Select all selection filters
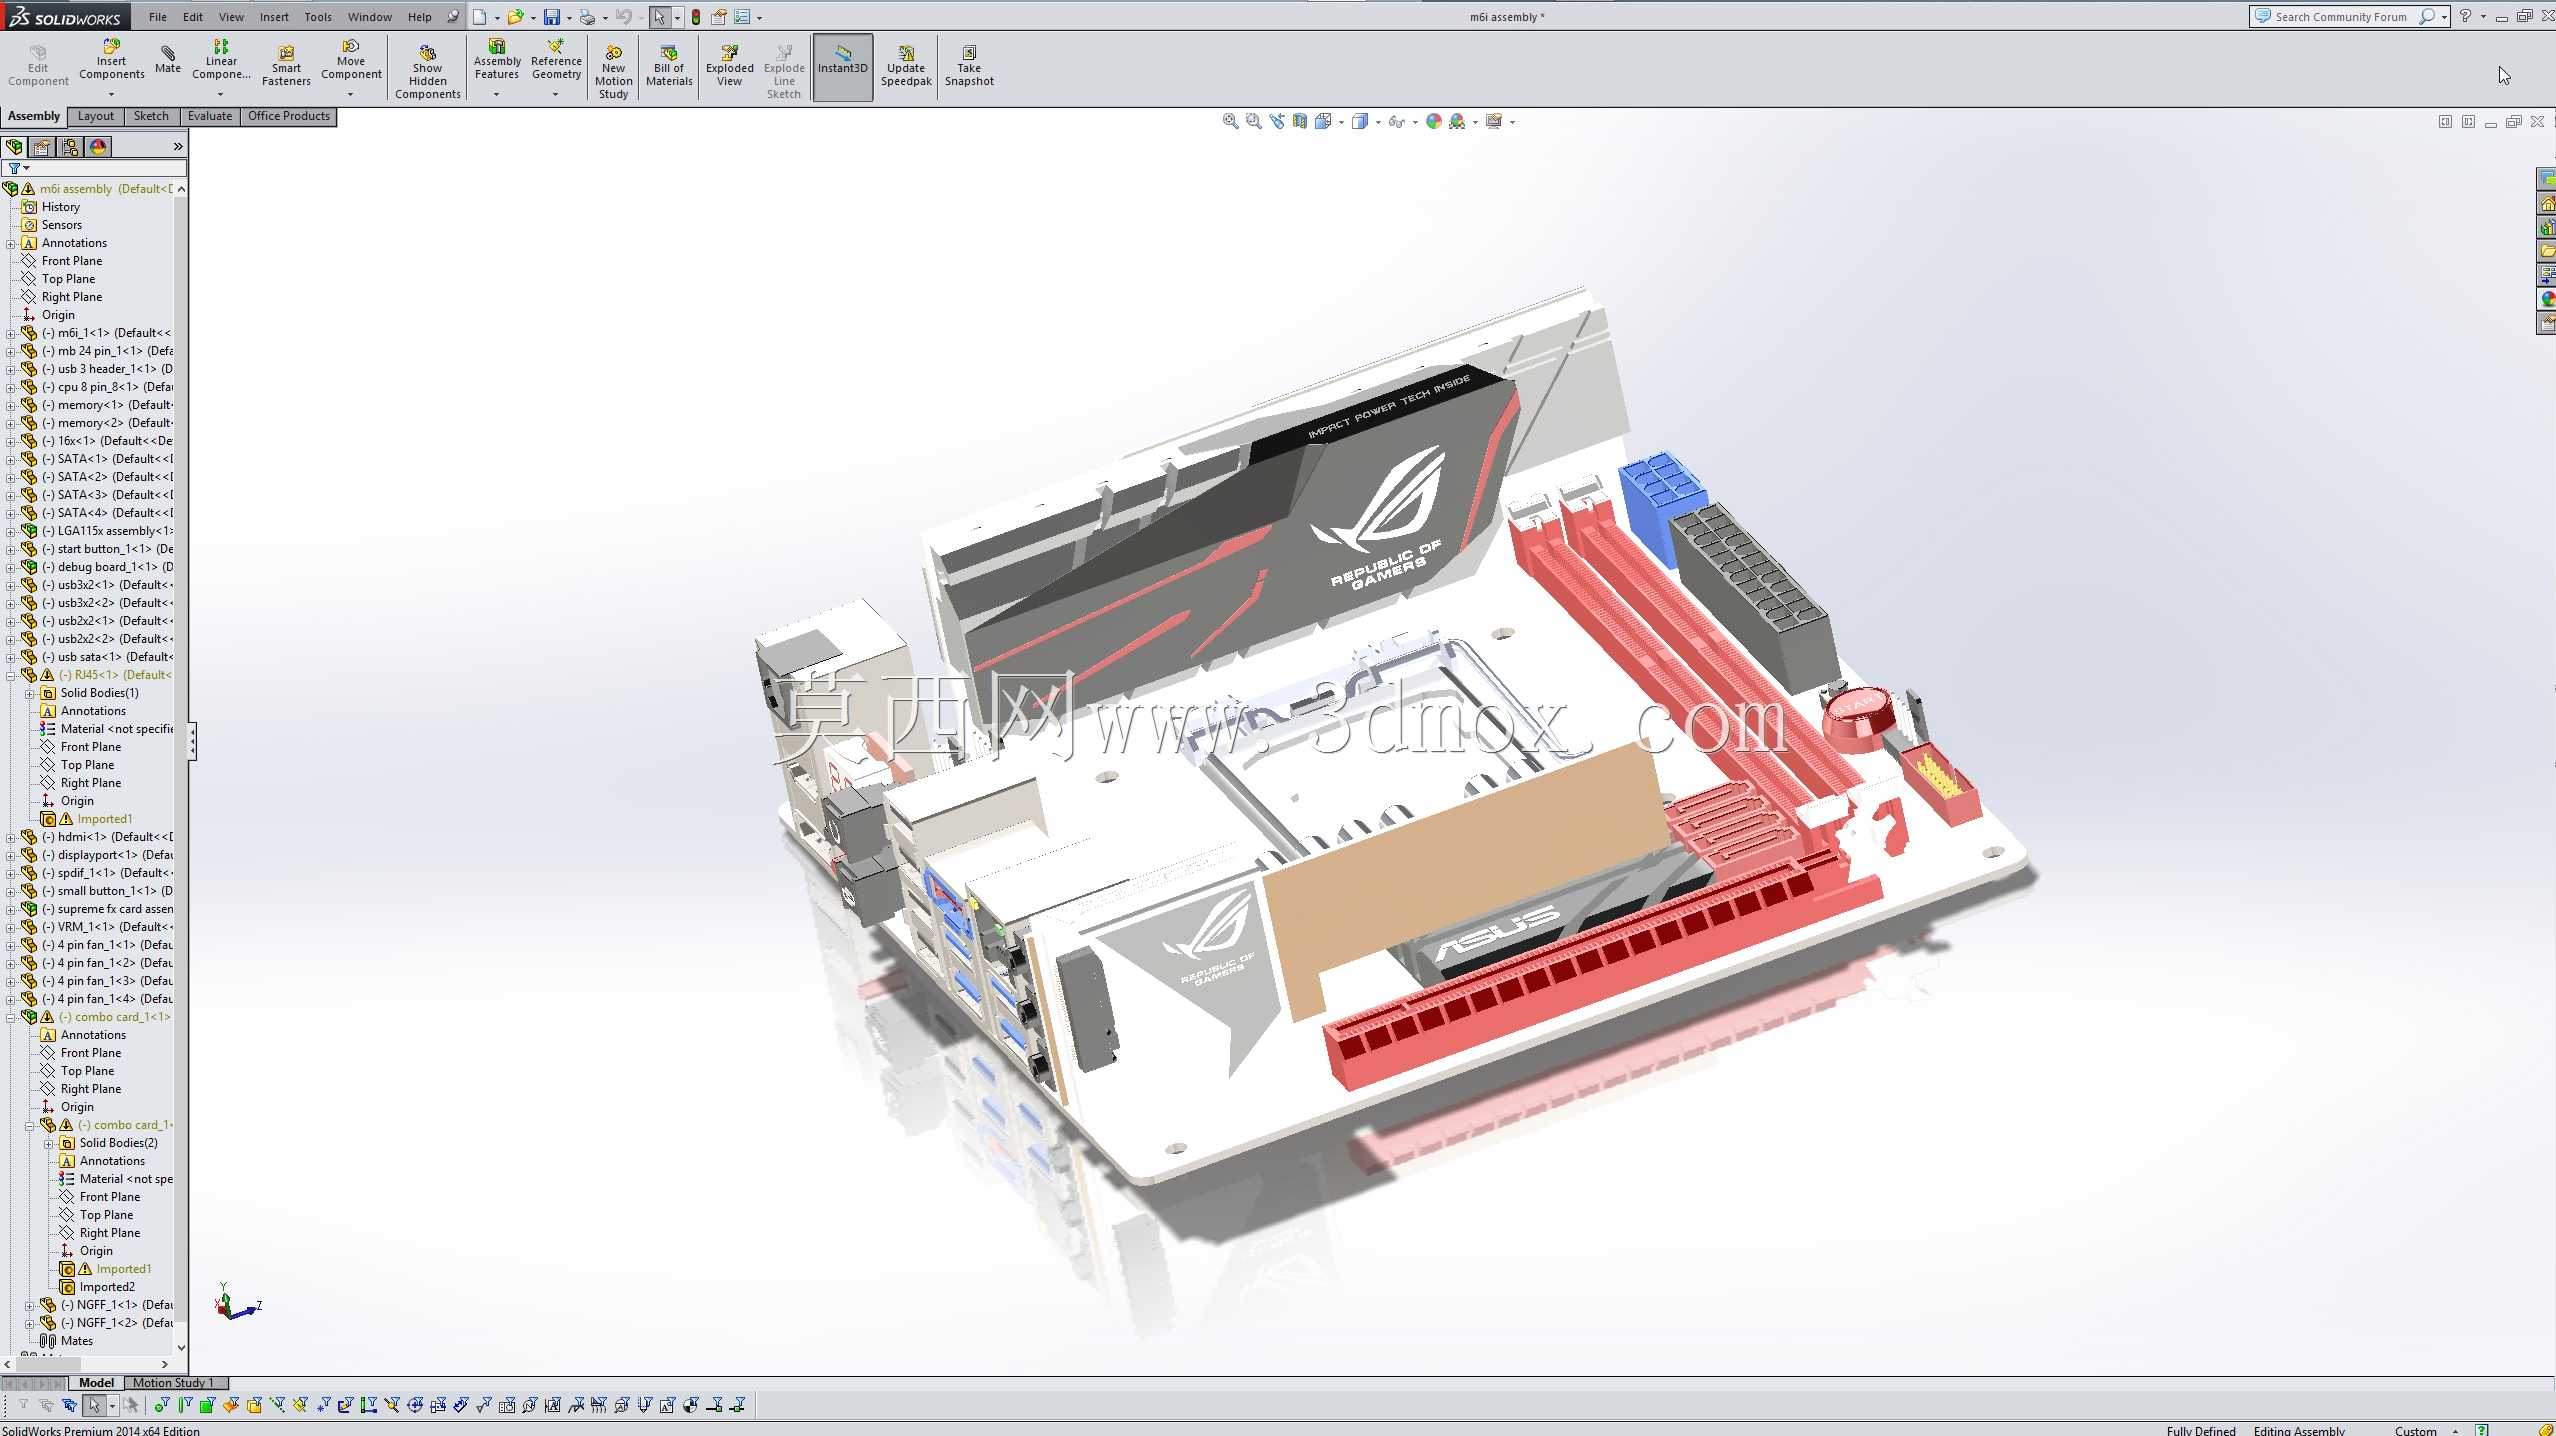 [69, 1405]
